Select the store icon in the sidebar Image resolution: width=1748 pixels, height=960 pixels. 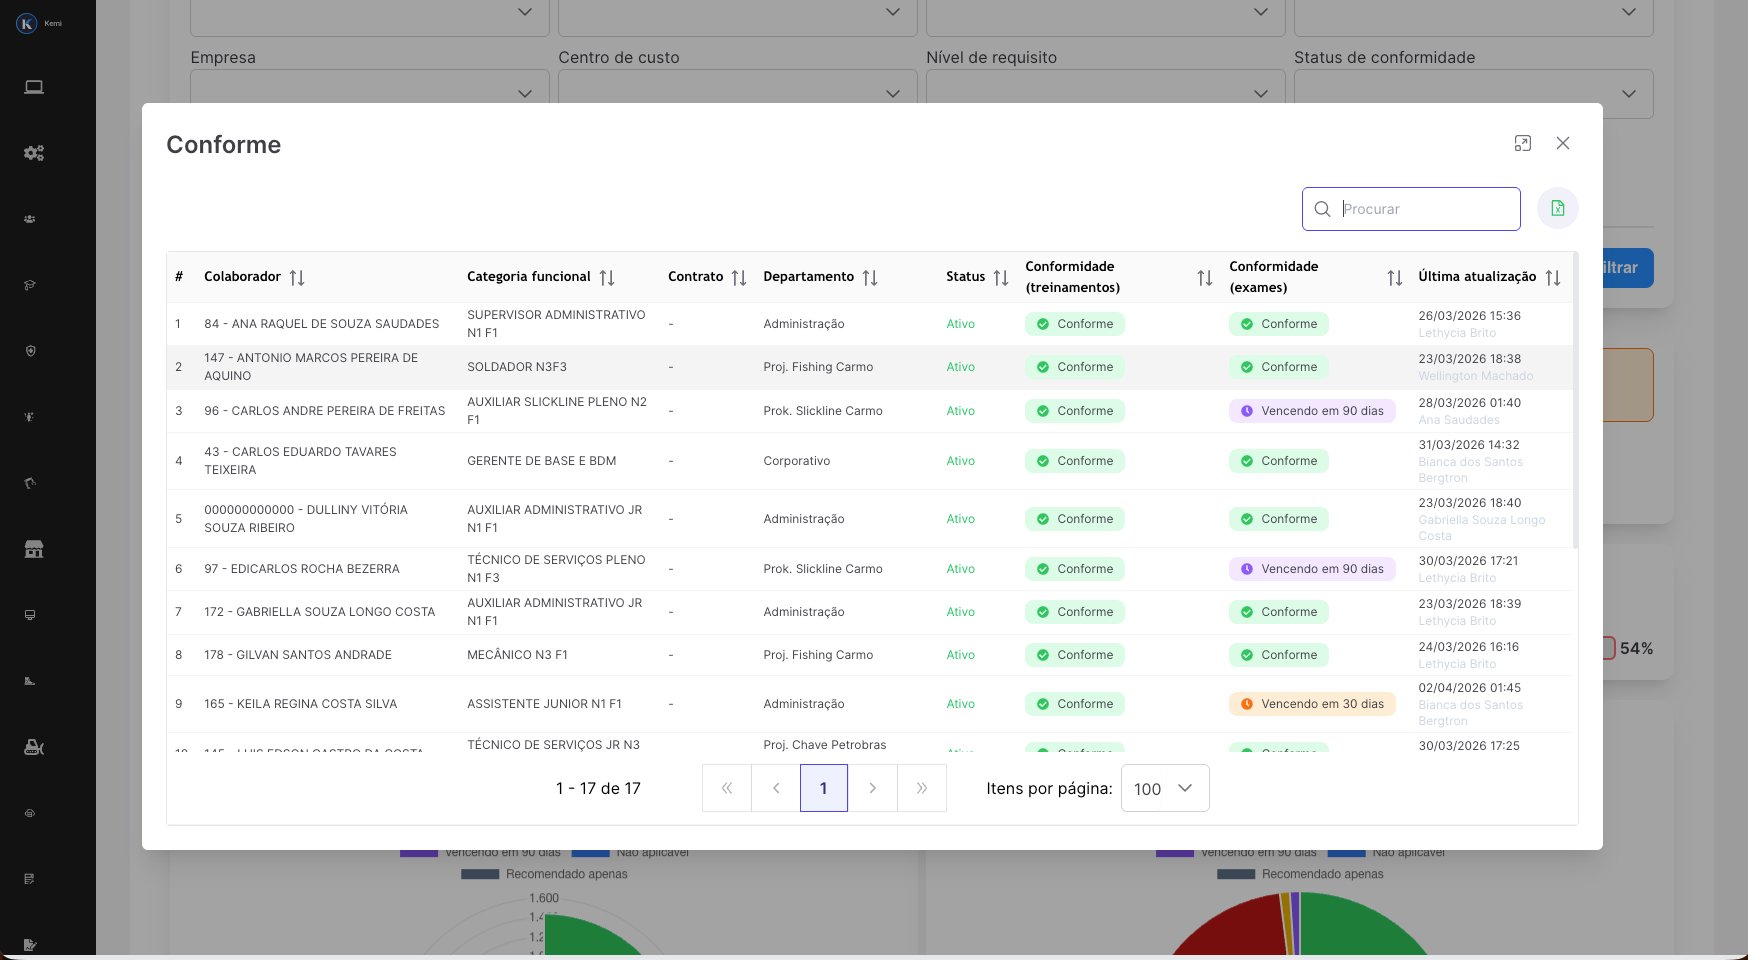(34, 548)
